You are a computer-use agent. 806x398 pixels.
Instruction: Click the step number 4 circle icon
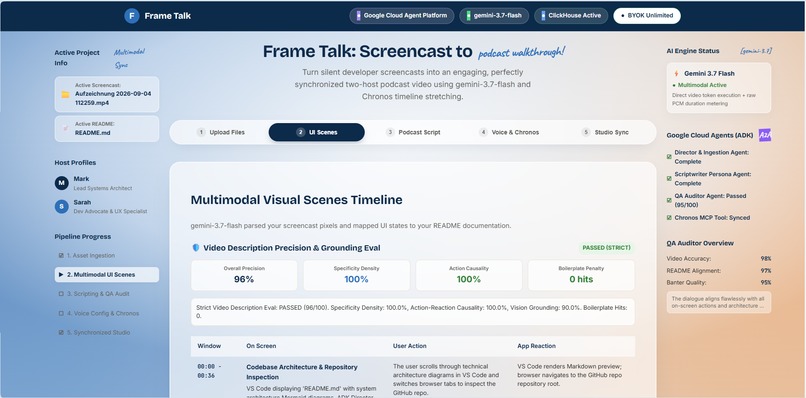(x=483, y=132)
